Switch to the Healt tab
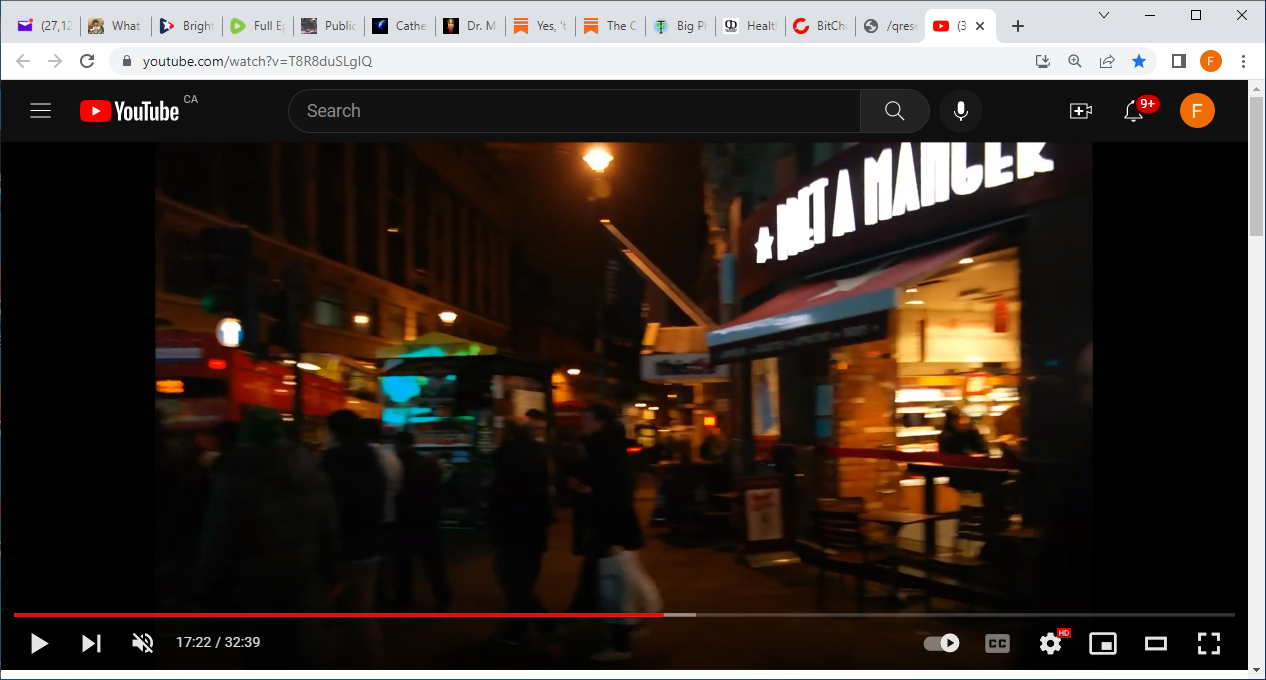The height and width of the screenshot is (680, 1266). pyautogui.click(x=751, y=26)
